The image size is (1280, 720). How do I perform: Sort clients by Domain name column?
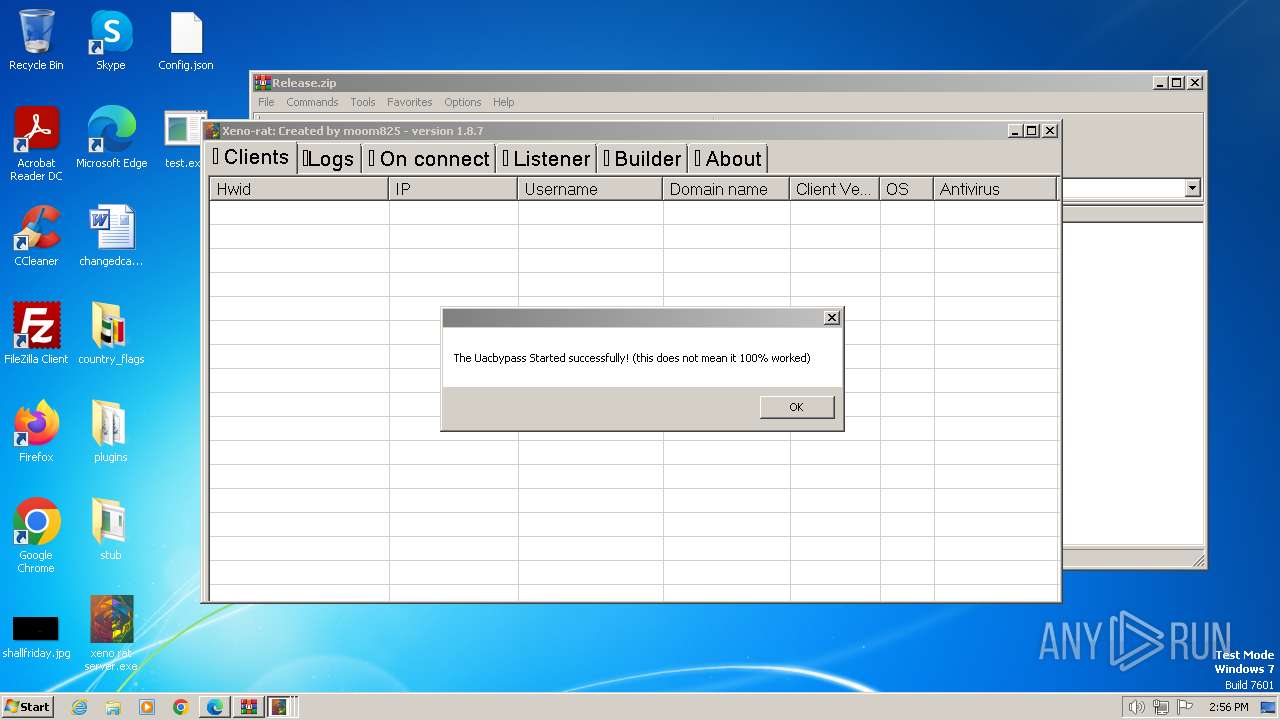(726, 189)
